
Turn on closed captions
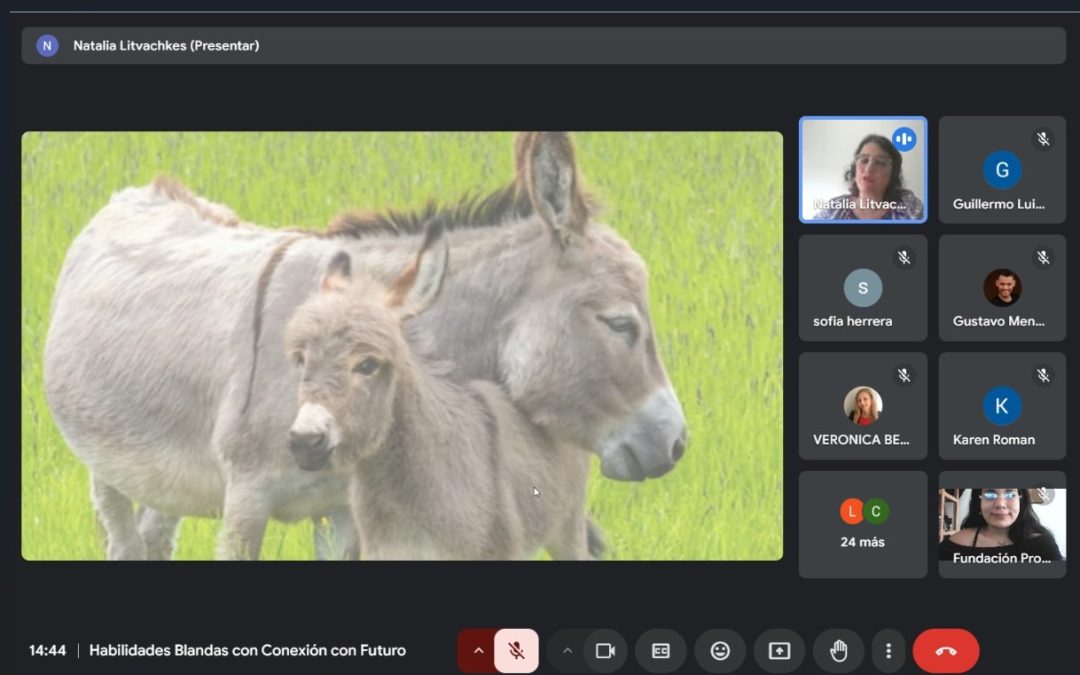[x=661, y=651]
